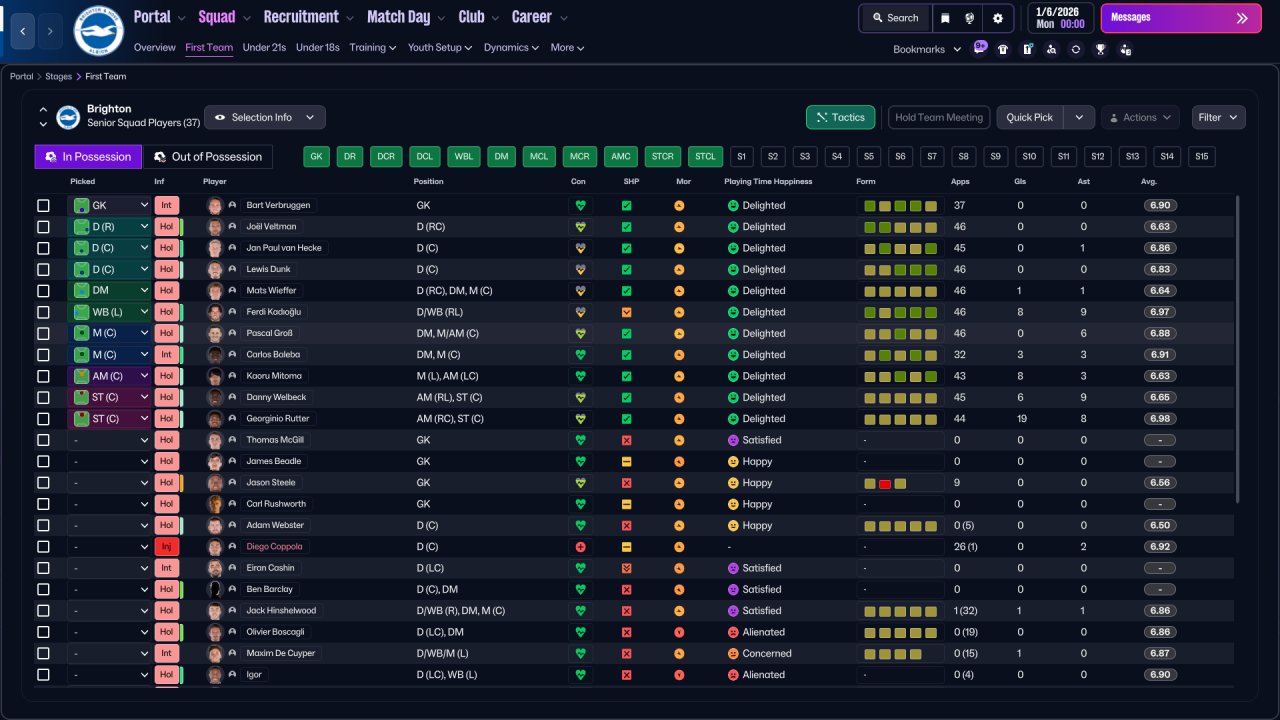Open the kit shirt shortcut icon
Image resolution: width=1280 pixels, height=720 pixels.
coord(1003,49)
